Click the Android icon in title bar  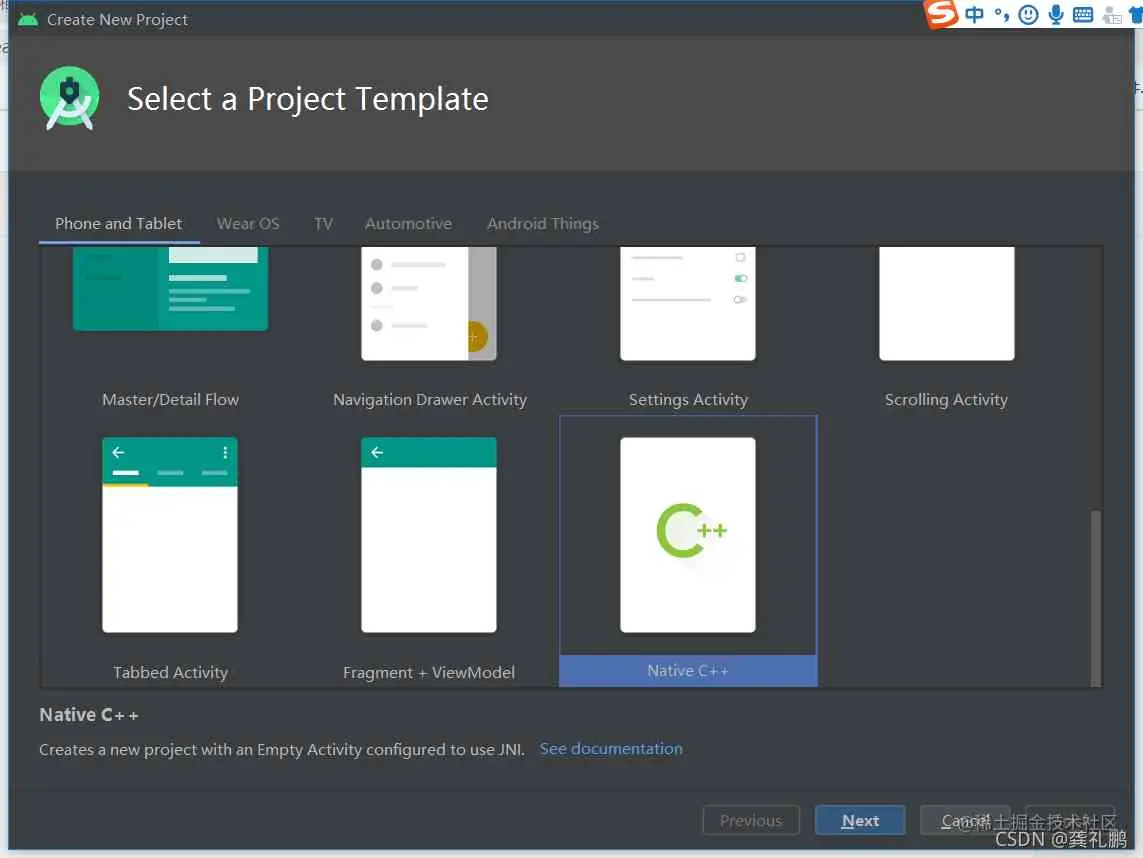pos(28,20)
